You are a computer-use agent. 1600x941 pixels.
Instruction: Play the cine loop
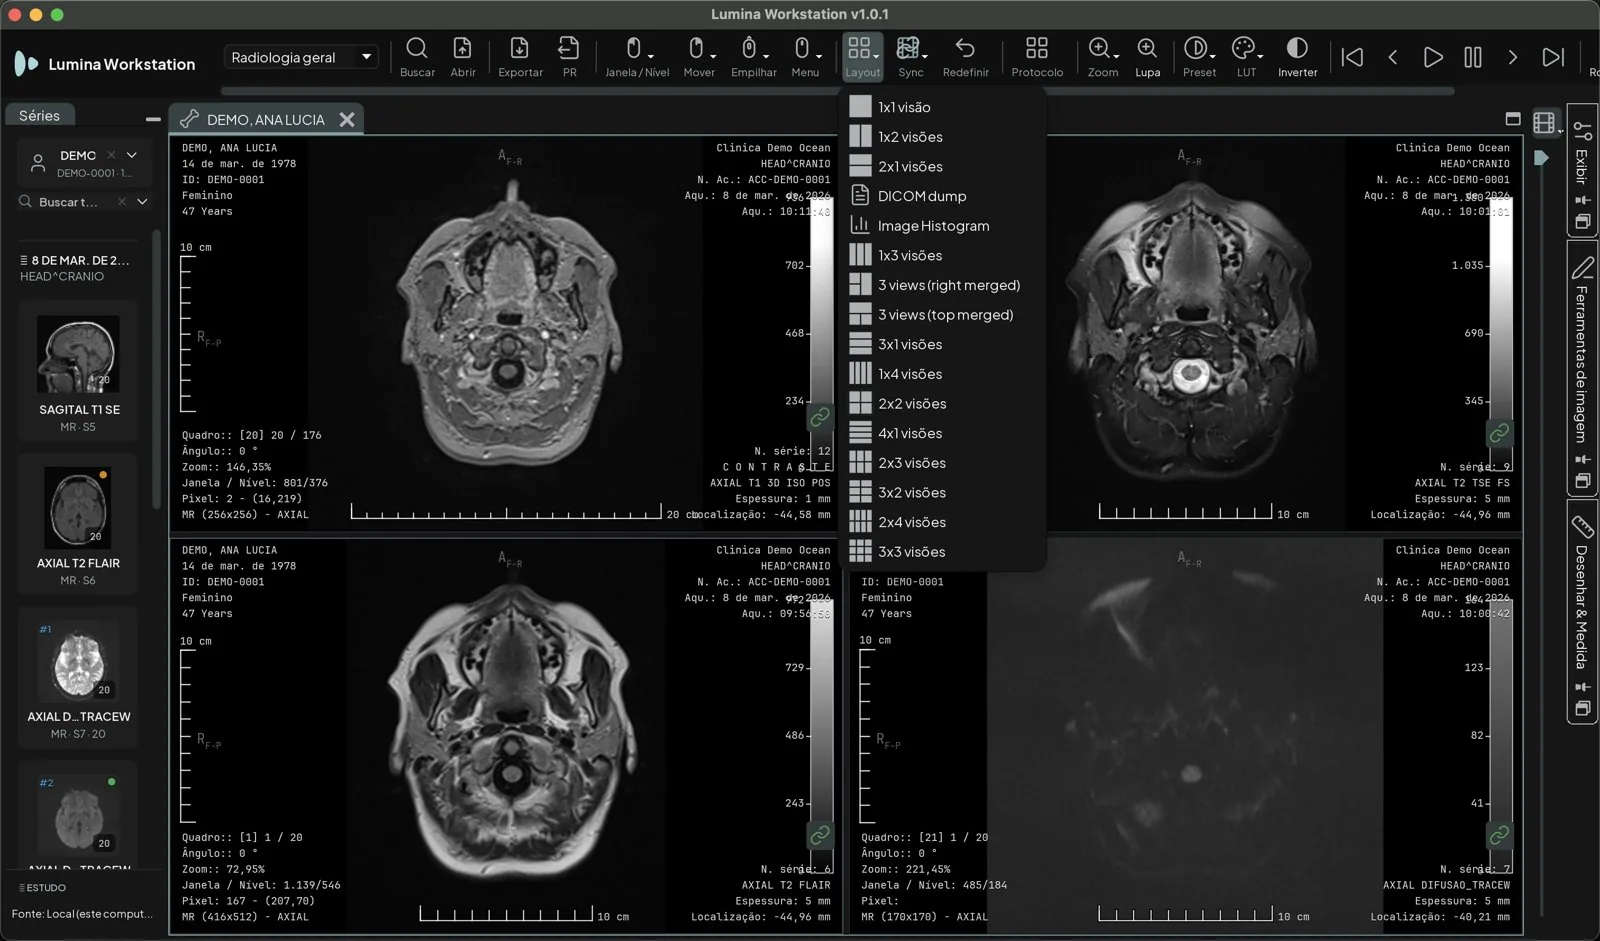pyautogui.click(x=1432, y=57)
